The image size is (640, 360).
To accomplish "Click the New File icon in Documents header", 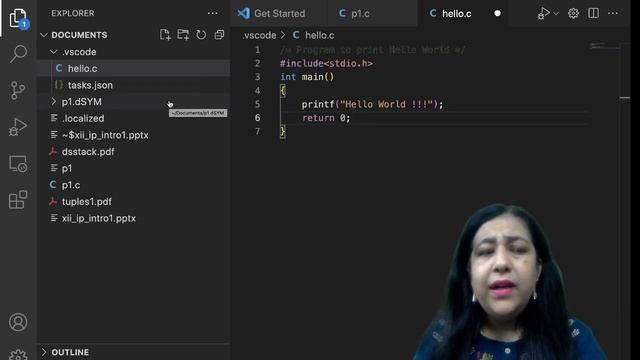I will tap(165, 35).
